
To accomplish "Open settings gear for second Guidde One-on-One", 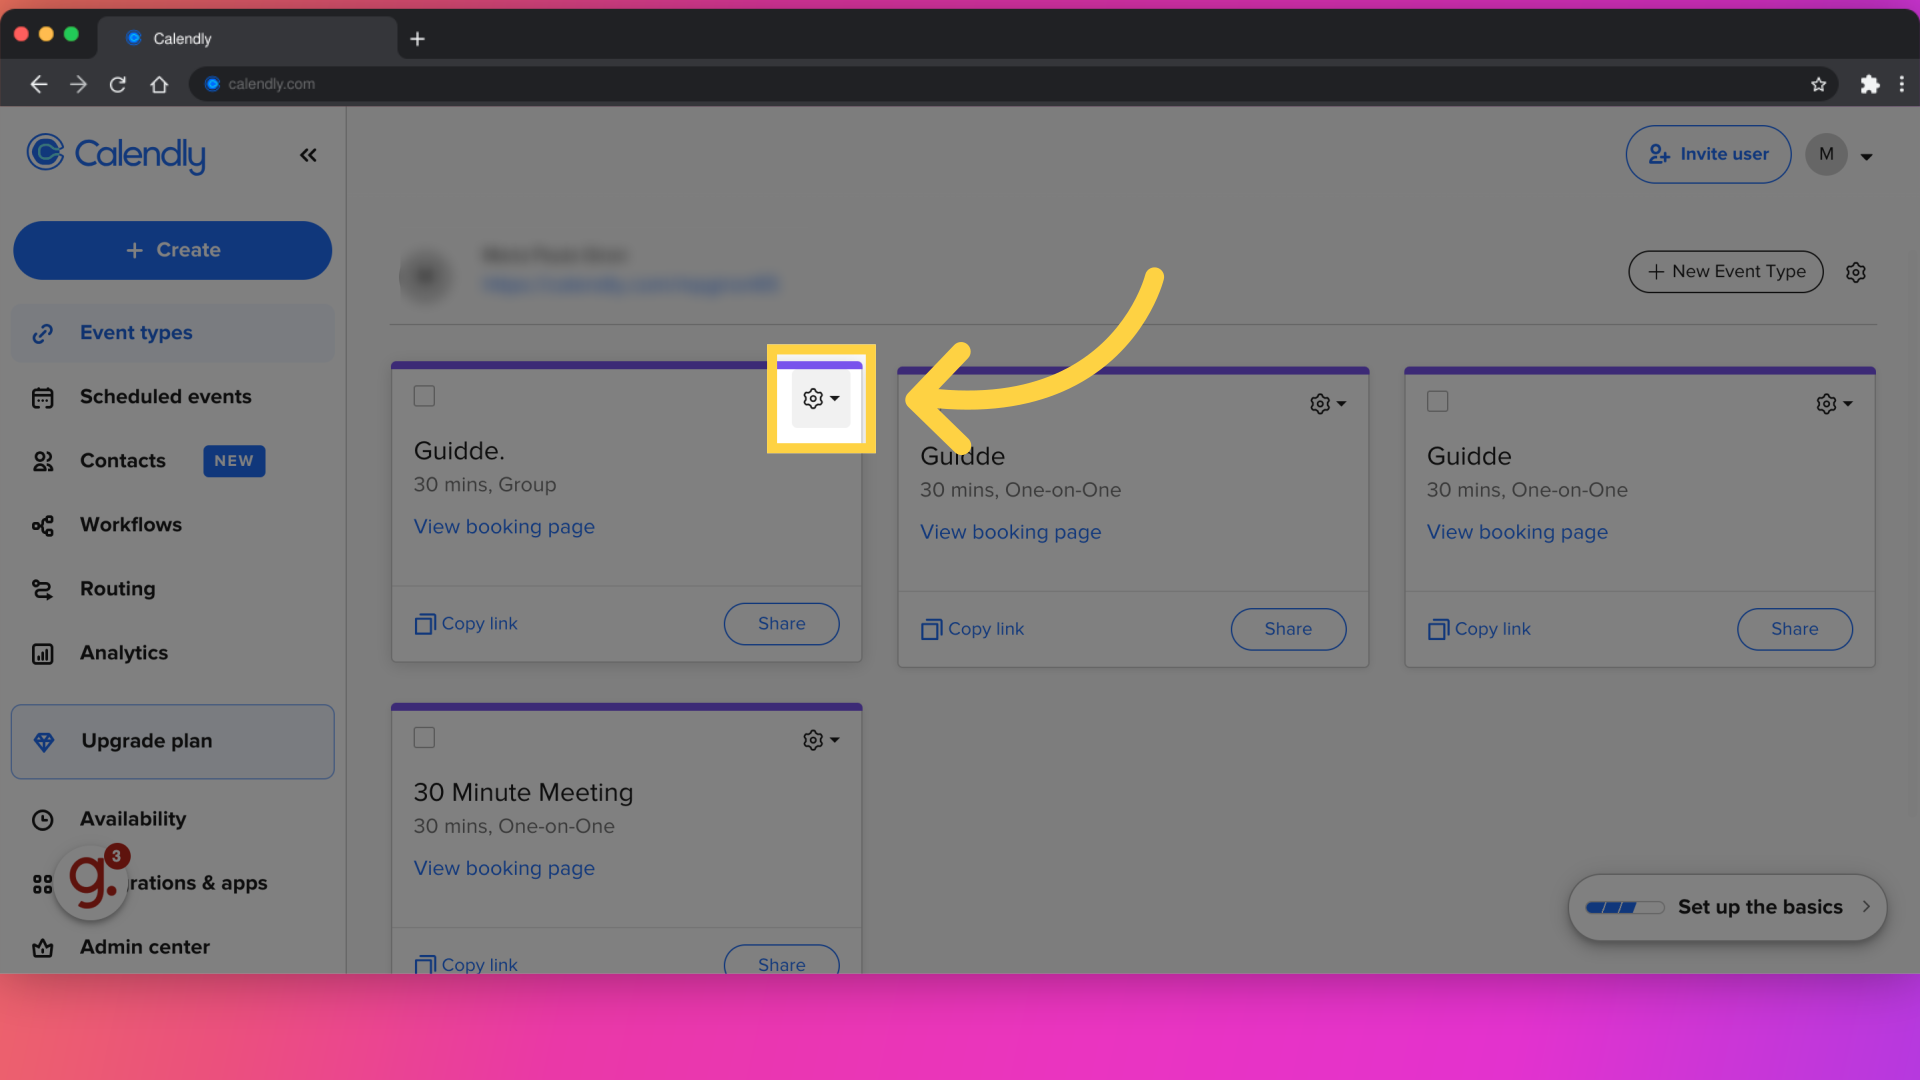I will click(1826, 402).
